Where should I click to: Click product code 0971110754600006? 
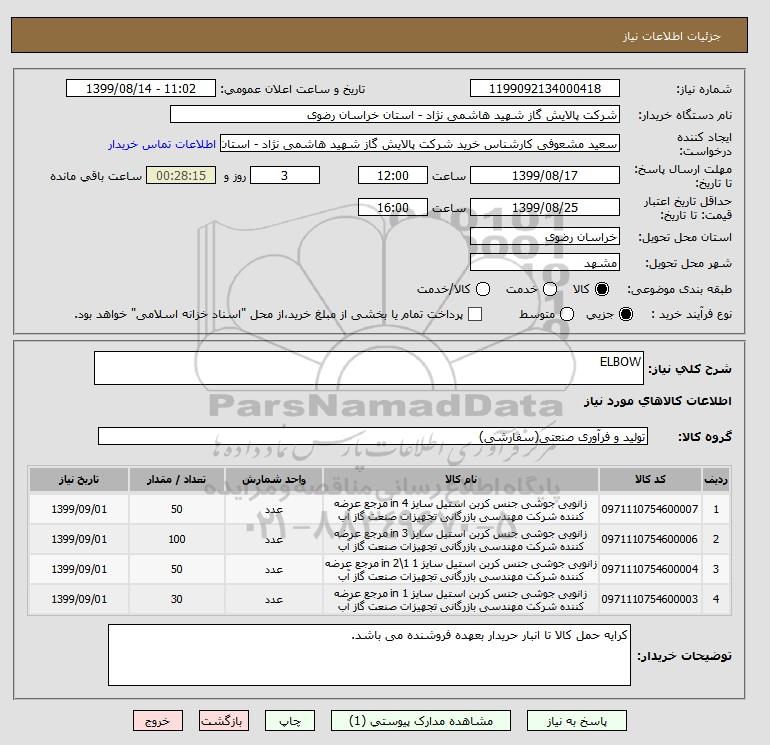click(x=650, y=539)
